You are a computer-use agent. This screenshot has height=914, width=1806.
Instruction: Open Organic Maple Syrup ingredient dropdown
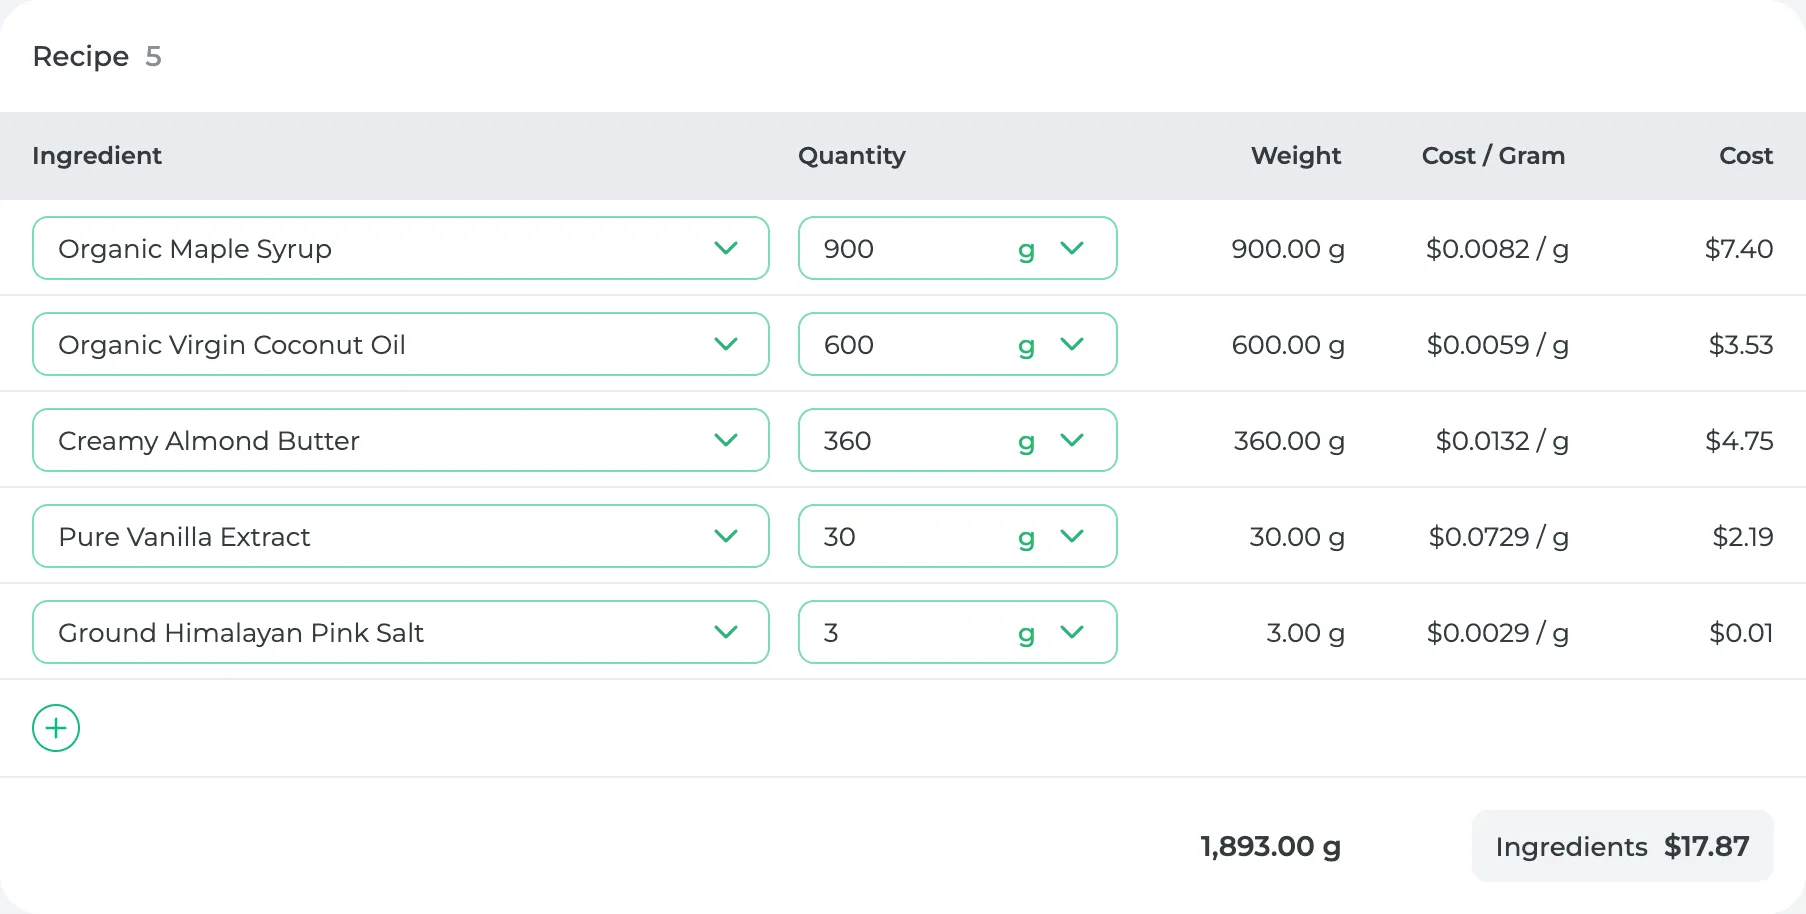pos(401,248)
